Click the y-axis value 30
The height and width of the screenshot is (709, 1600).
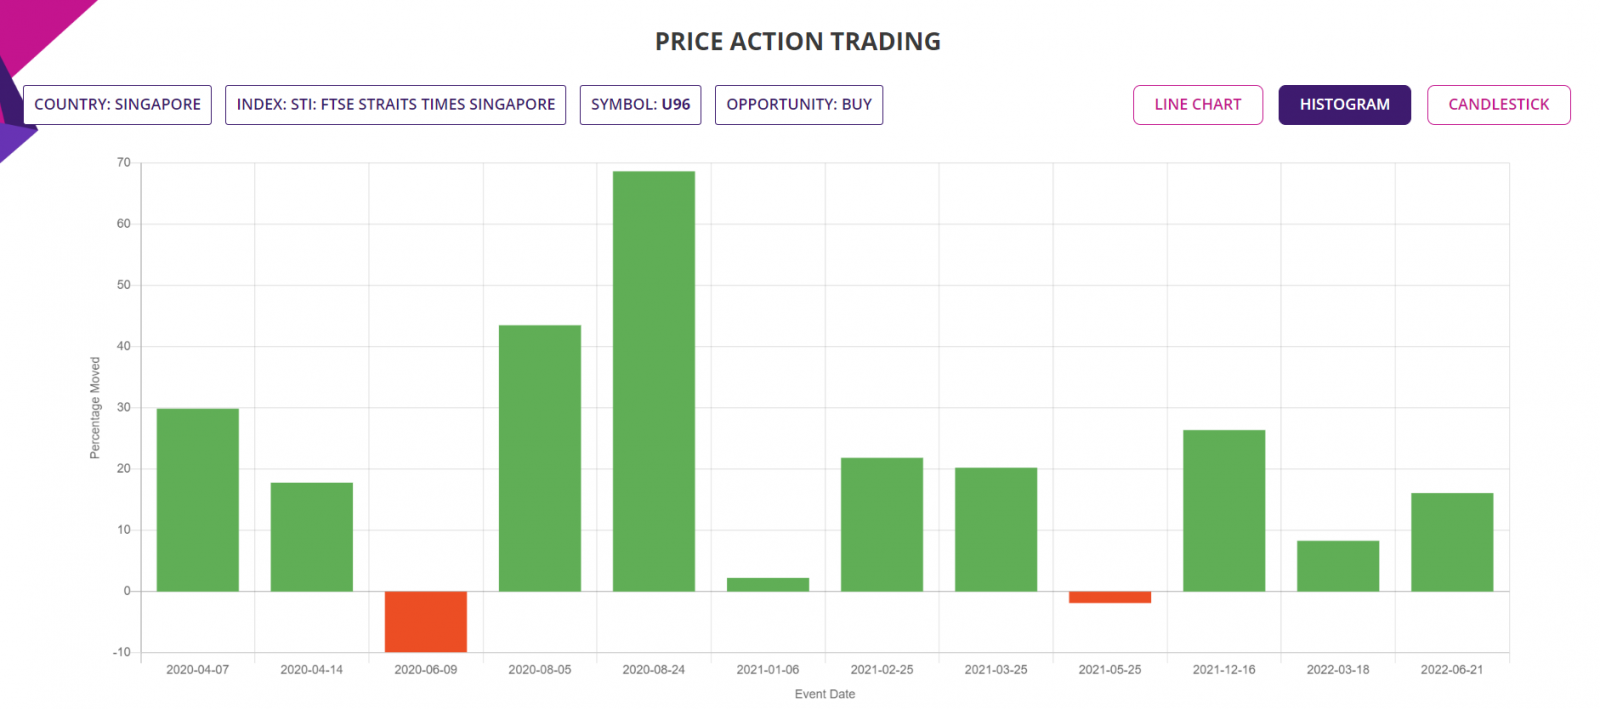click(124, 408)
